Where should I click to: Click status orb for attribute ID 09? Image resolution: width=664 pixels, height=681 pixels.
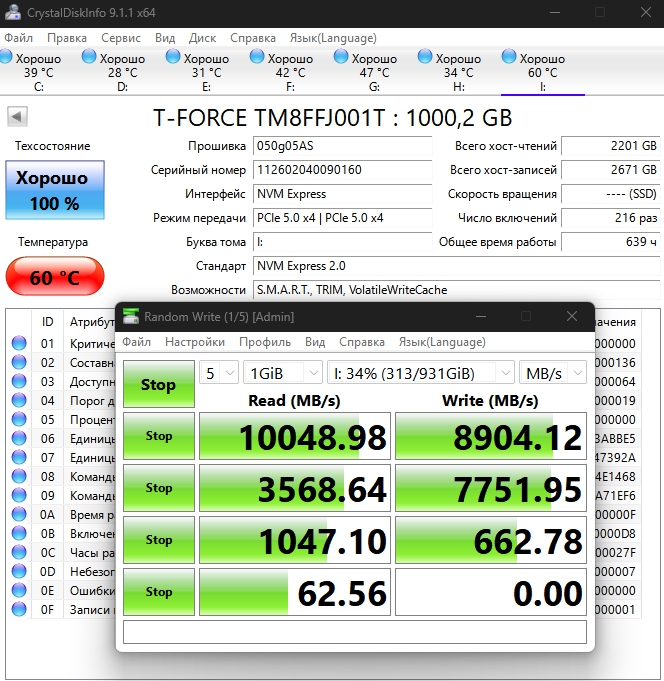(x=19, y=495)
